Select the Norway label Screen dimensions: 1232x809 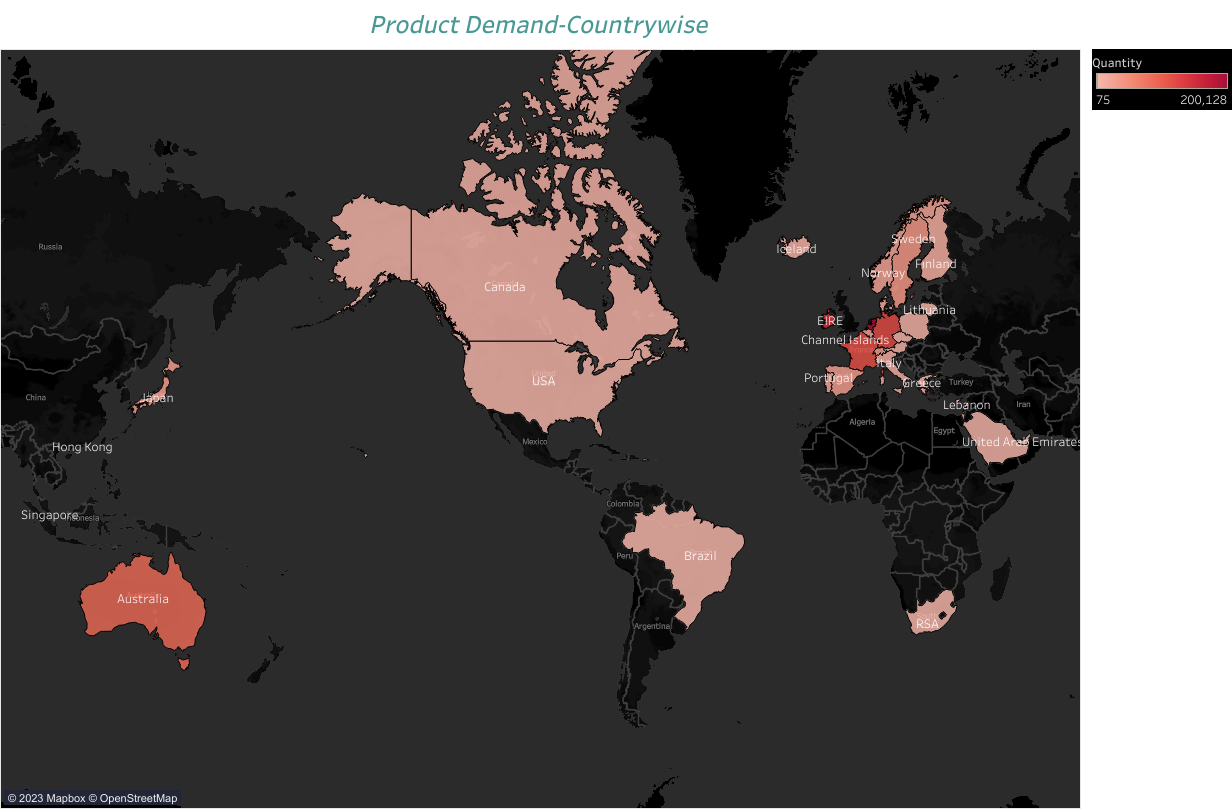point(883,273)
